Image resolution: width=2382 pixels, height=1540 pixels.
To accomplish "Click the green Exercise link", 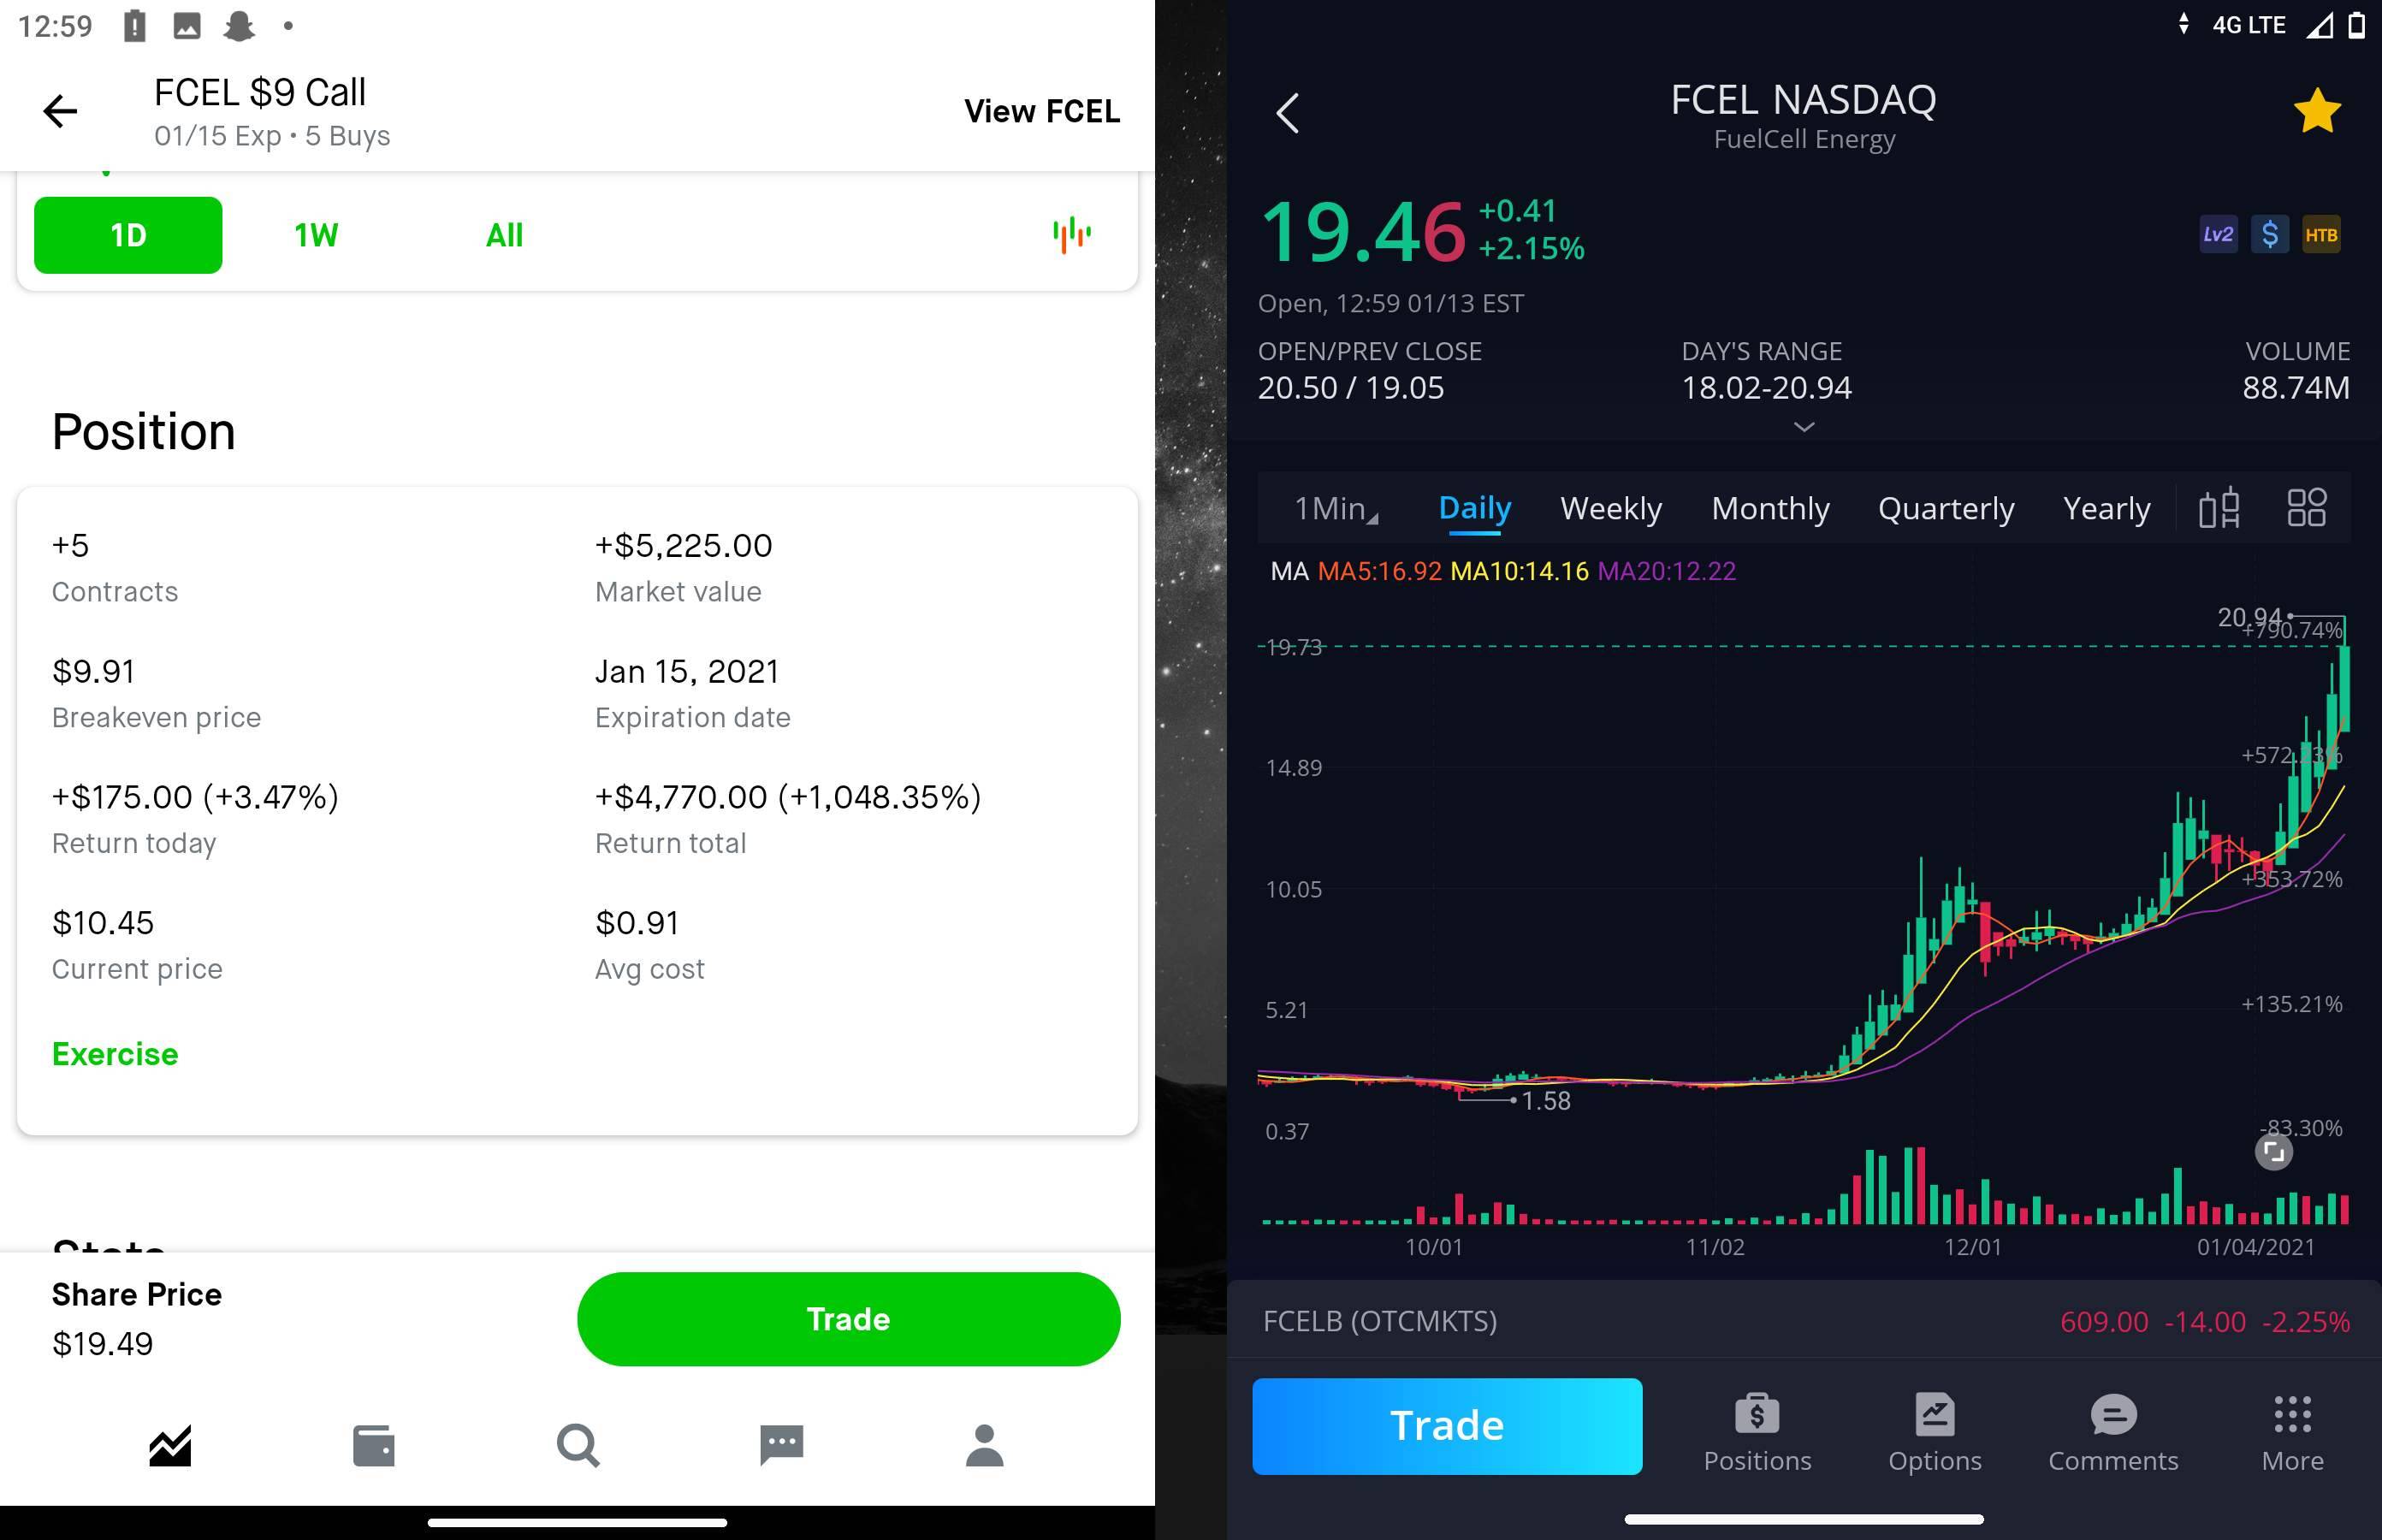I will (x=115, y=1054).
